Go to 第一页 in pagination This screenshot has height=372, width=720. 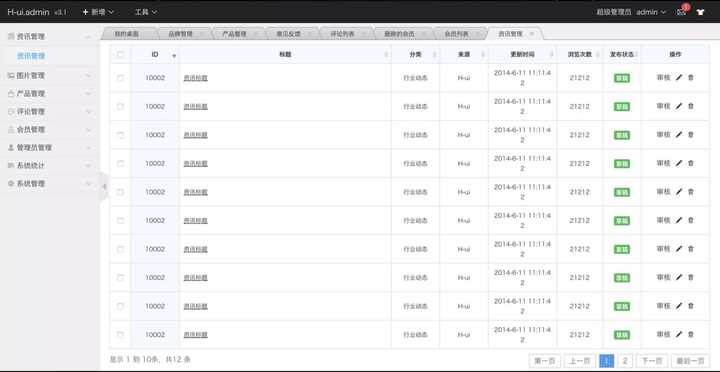[545, 361]
